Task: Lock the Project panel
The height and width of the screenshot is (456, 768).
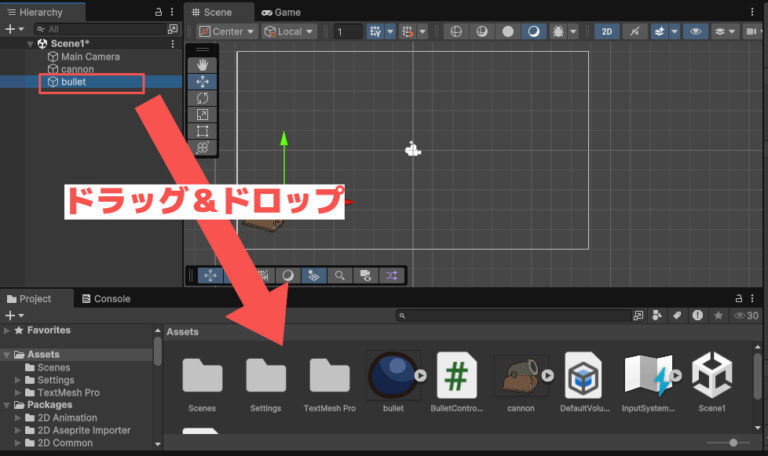Action: (739, 298)
